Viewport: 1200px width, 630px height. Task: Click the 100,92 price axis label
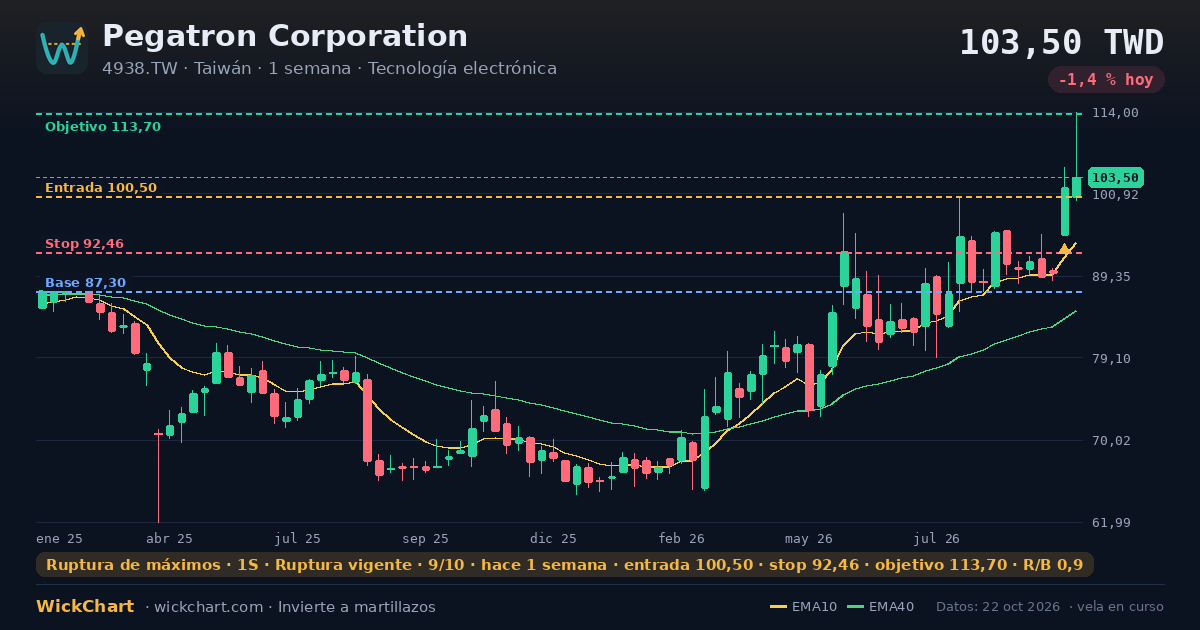point(1115,195)
